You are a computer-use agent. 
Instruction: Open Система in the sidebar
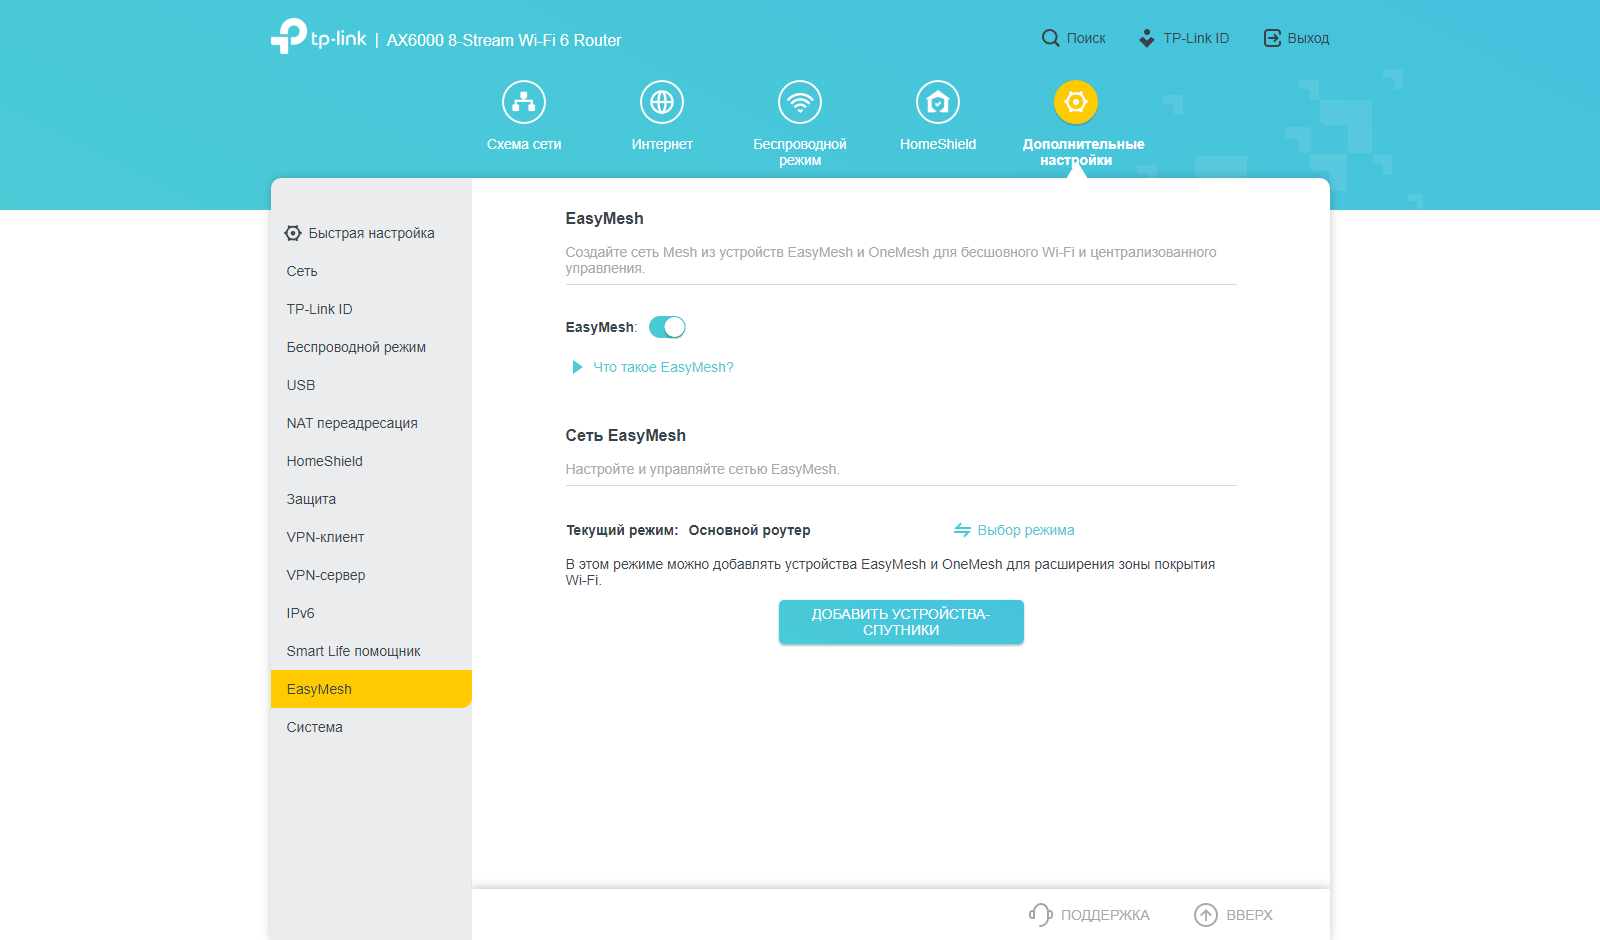371,727
